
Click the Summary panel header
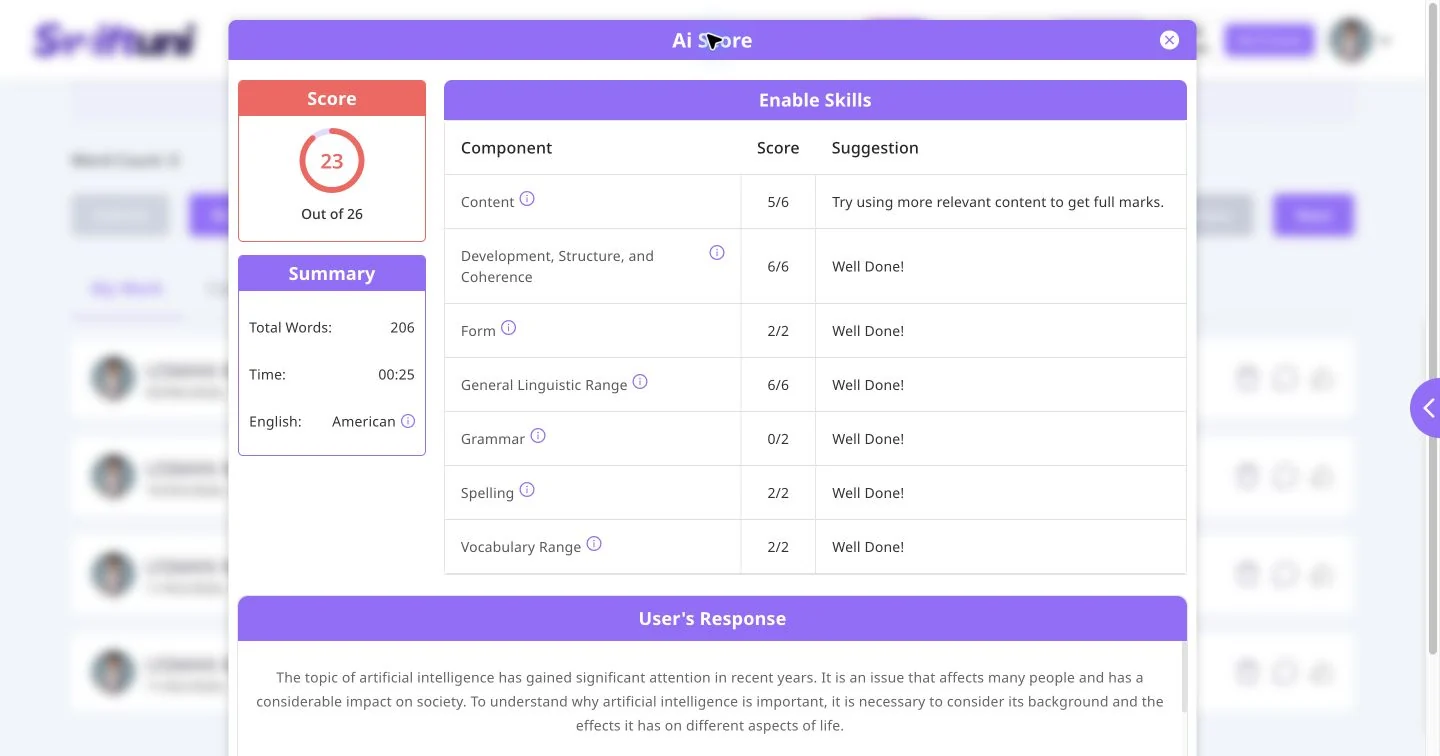pyautogui.click(x=332, y=273)
